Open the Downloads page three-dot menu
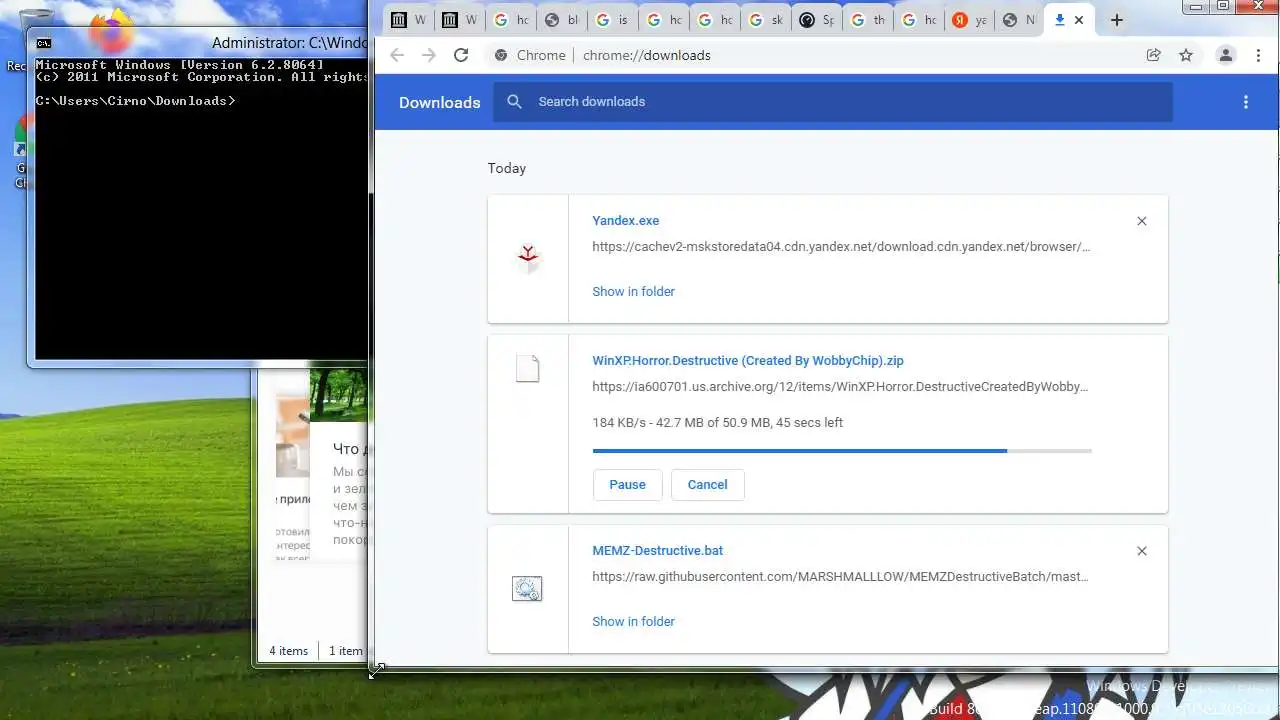Image resolution: width=1280 pixels, height=720 pixels. pyautogui.click(x=1246, y=102)
